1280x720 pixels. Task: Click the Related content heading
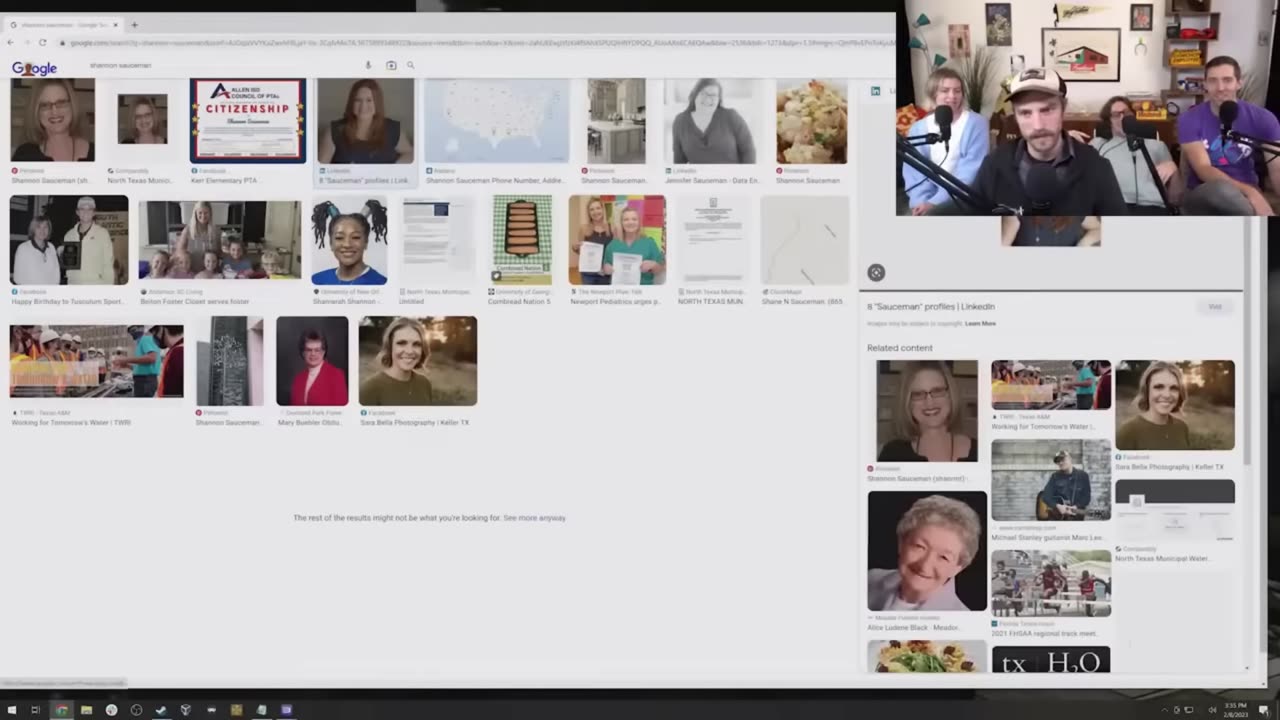(x=900, y=348)
